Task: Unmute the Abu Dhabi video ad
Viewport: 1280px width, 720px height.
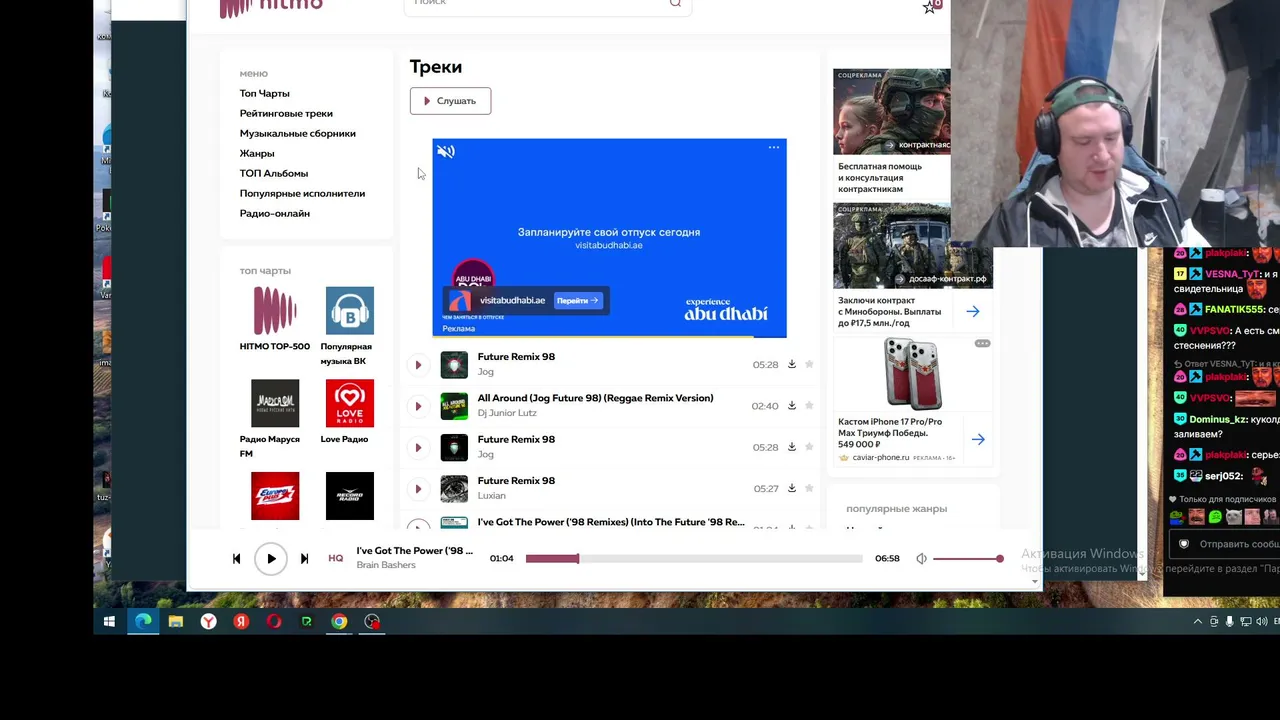Action: click(446, 152)
